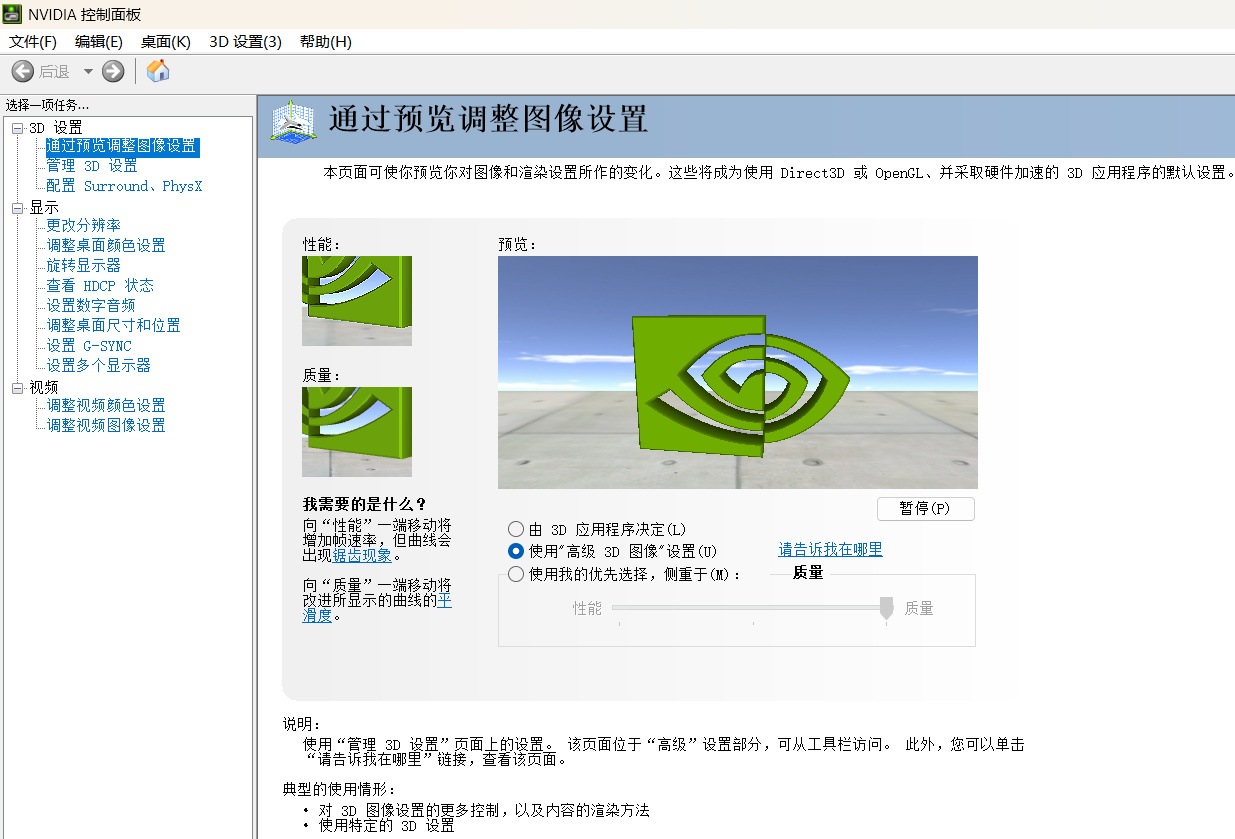
Task: Collapse the 显示 tree node
Action: 17,208
